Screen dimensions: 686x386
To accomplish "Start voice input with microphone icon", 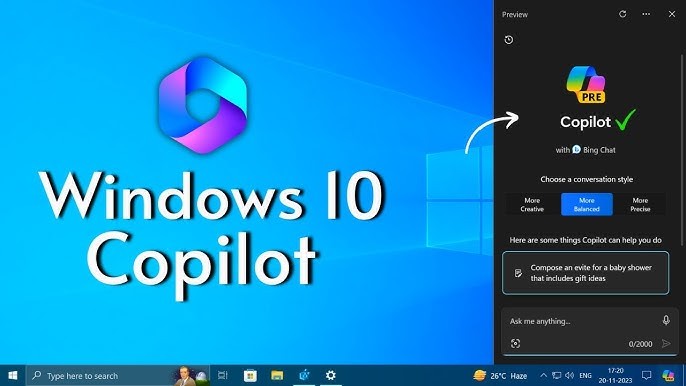I will (666, 320).
